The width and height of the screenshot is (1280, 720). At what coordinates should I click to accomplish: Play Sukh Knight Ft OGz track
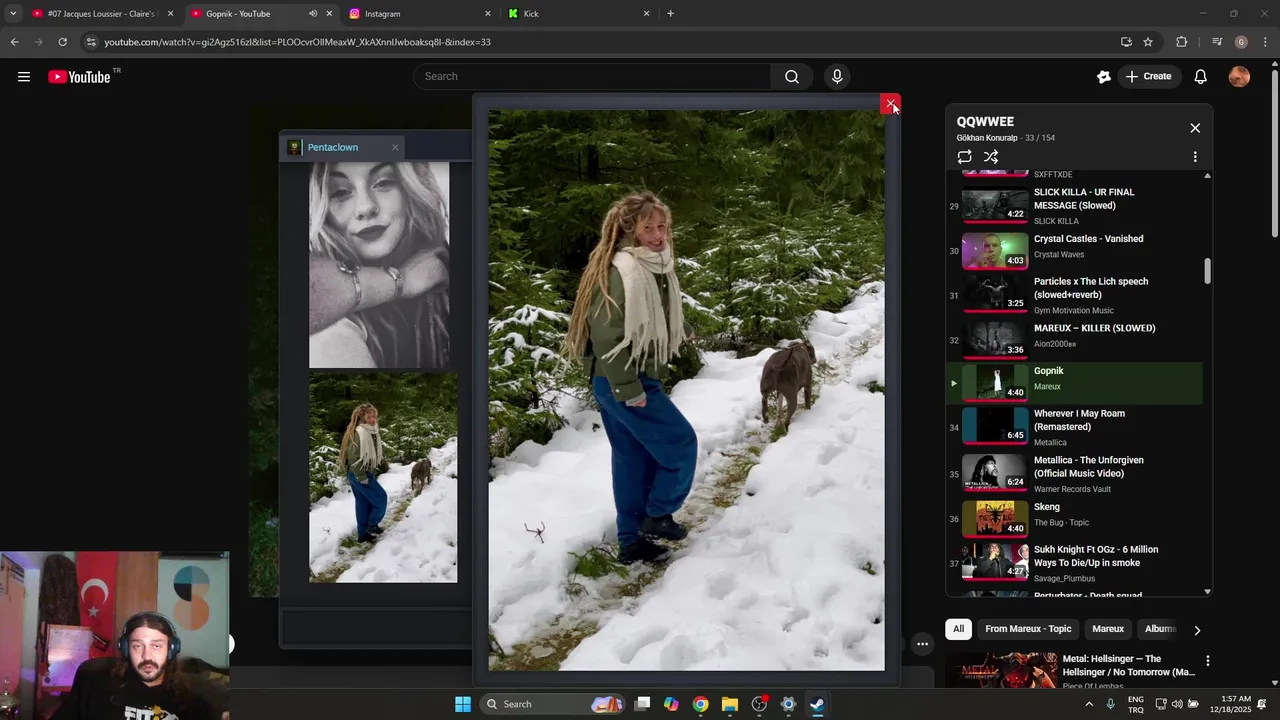pyautogui.click(x=1075, y=563)
